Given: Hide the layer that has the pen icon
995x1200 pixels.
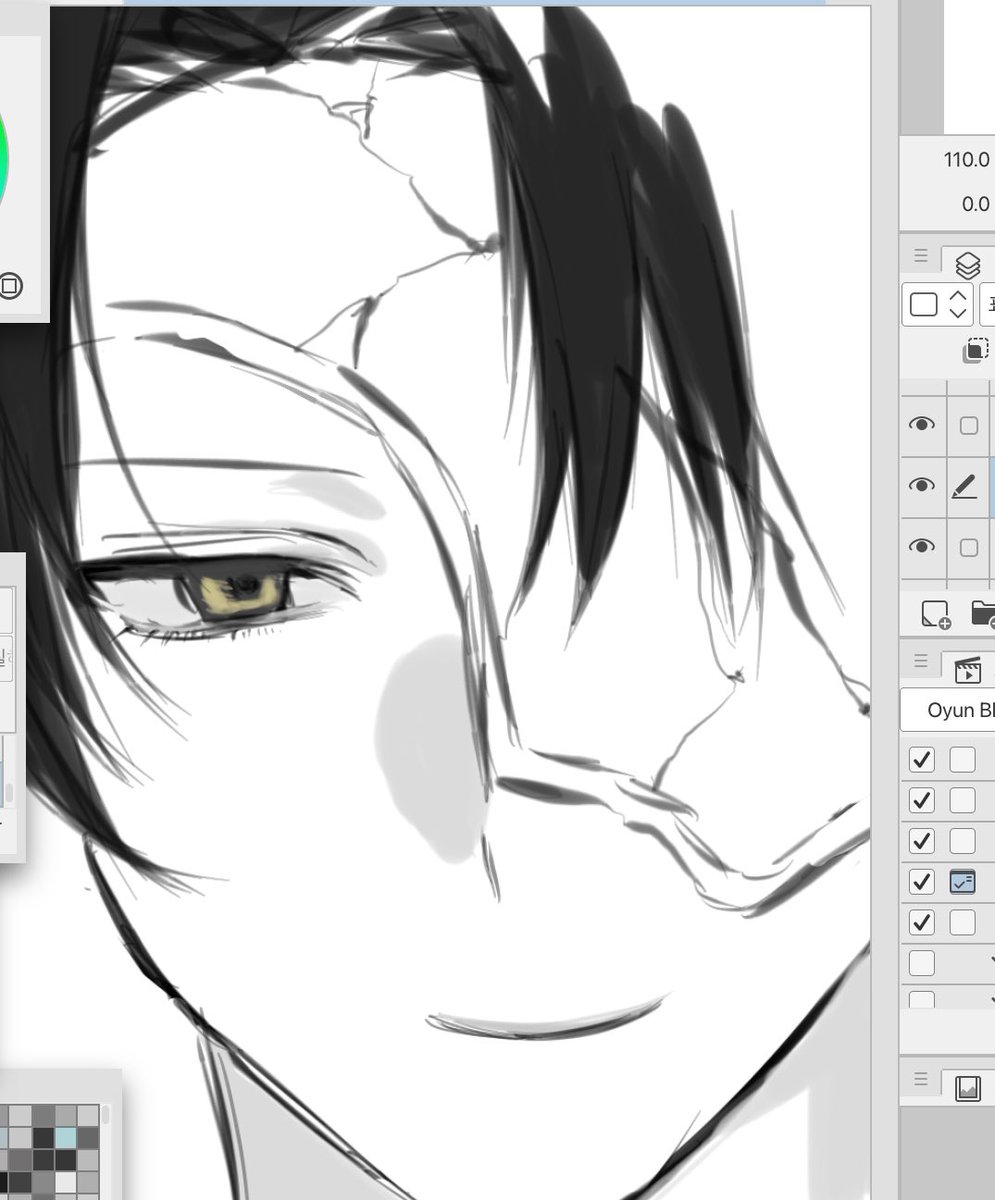Looking at the screenshot, I should pyautogui.click(x=921, y=486).
